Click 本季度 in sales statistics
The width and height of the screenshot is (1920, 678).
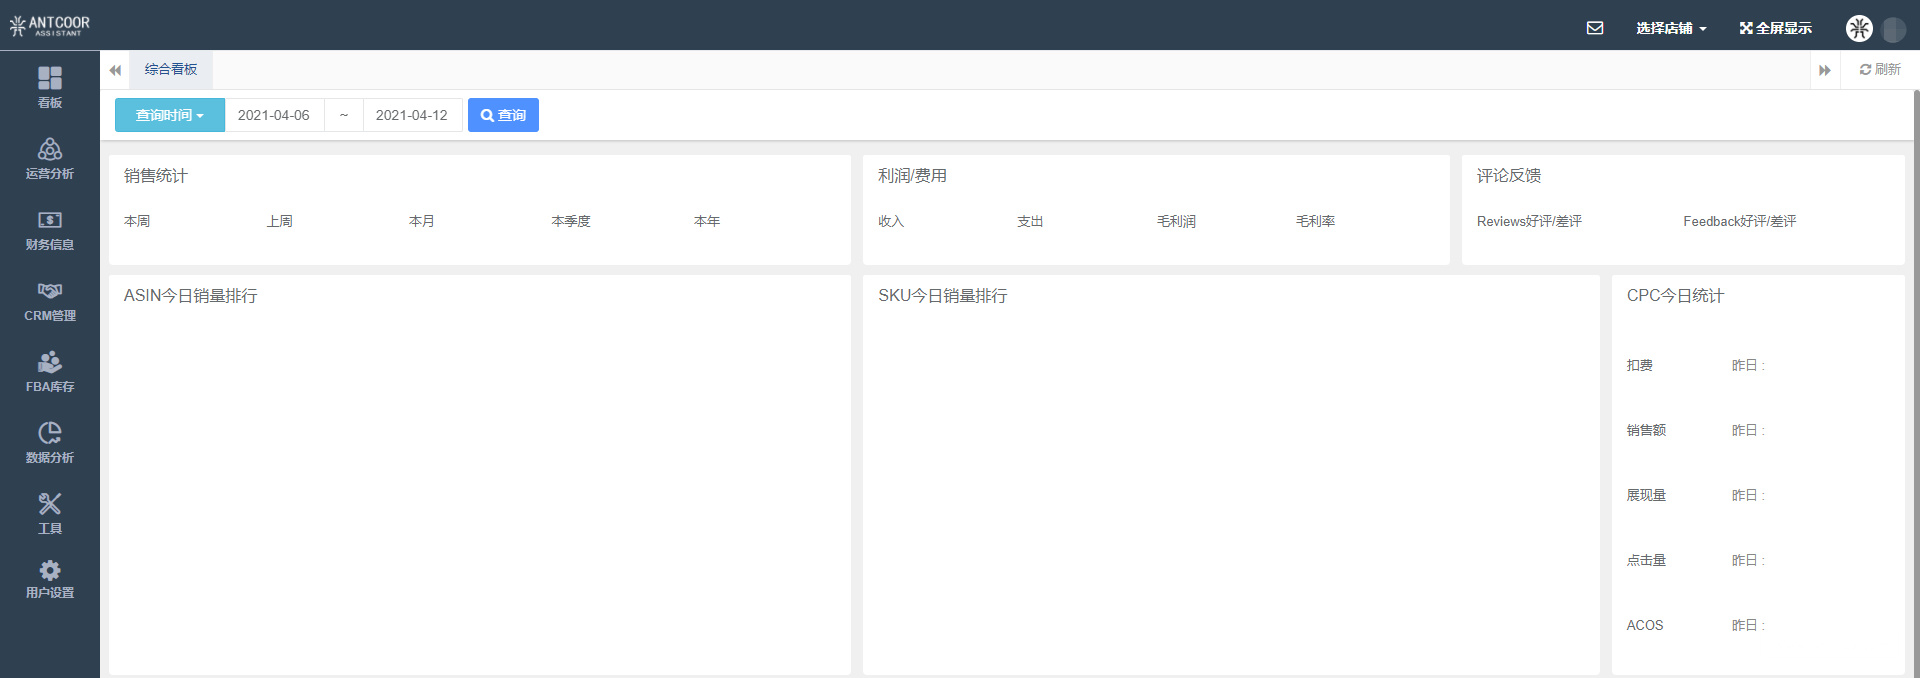point(571,221)
